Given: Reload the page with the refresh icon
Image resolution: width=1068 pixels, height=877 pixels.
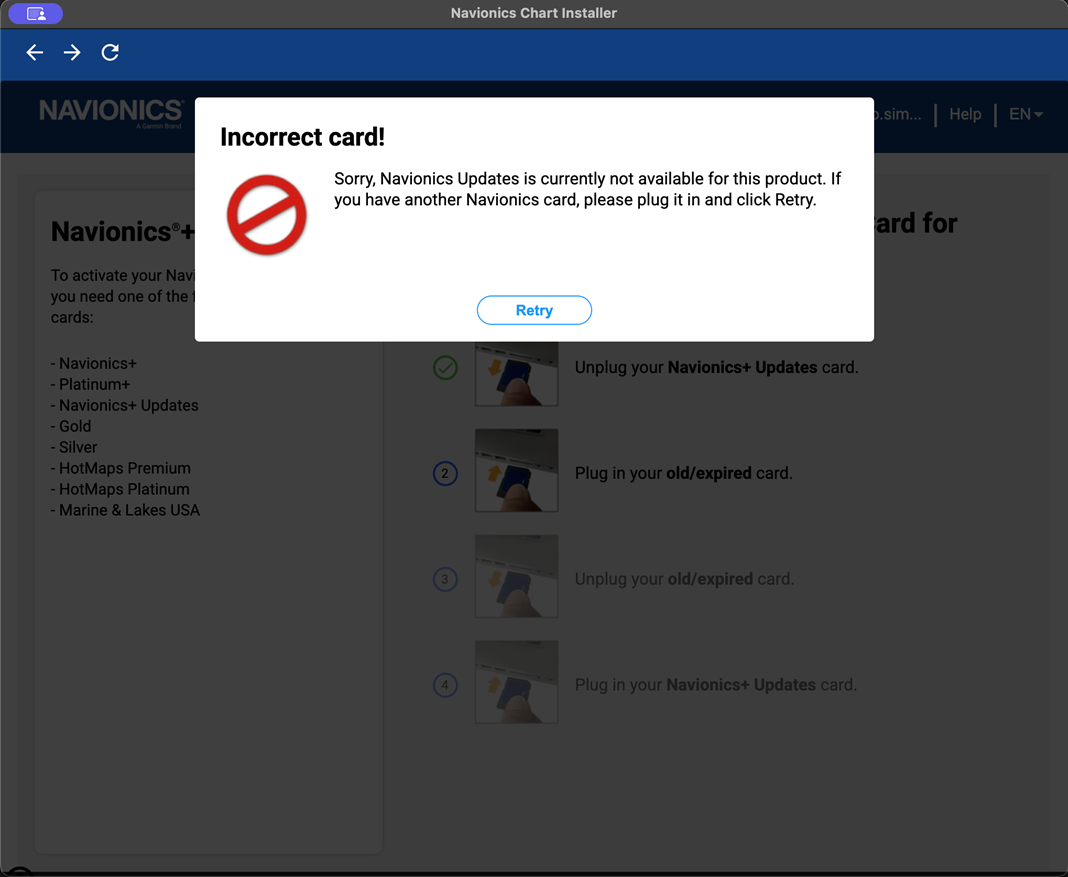Looking at the screenshot, I should click(110, 52).
